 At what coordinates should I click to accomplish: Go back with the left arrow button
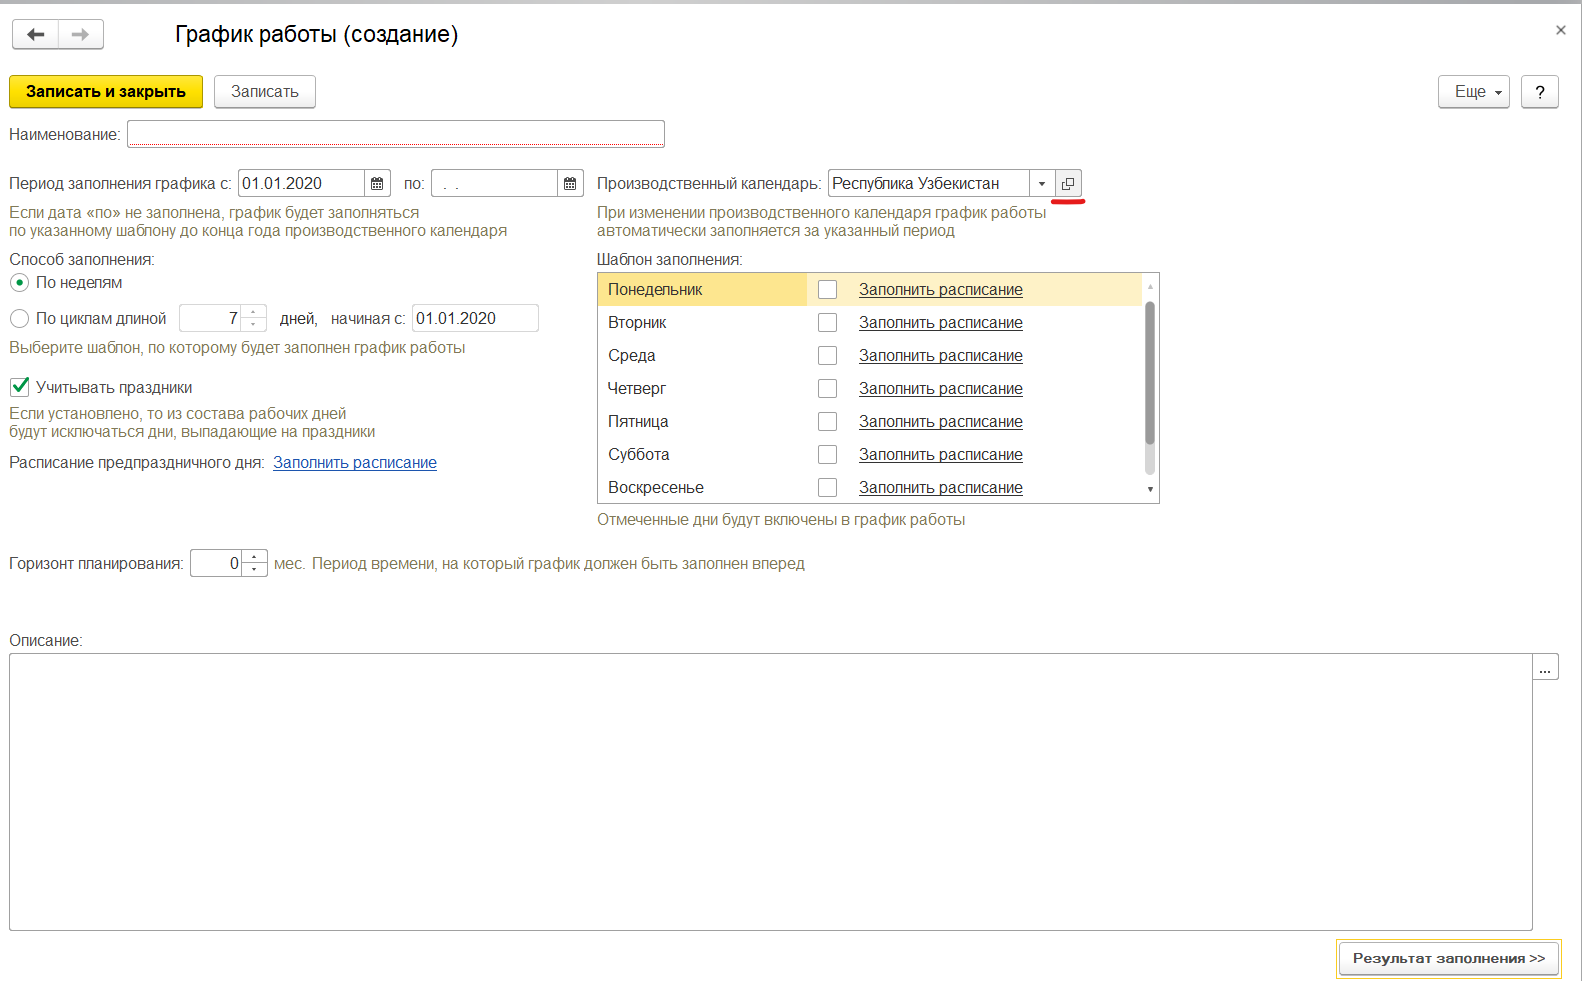pos(36,34)
